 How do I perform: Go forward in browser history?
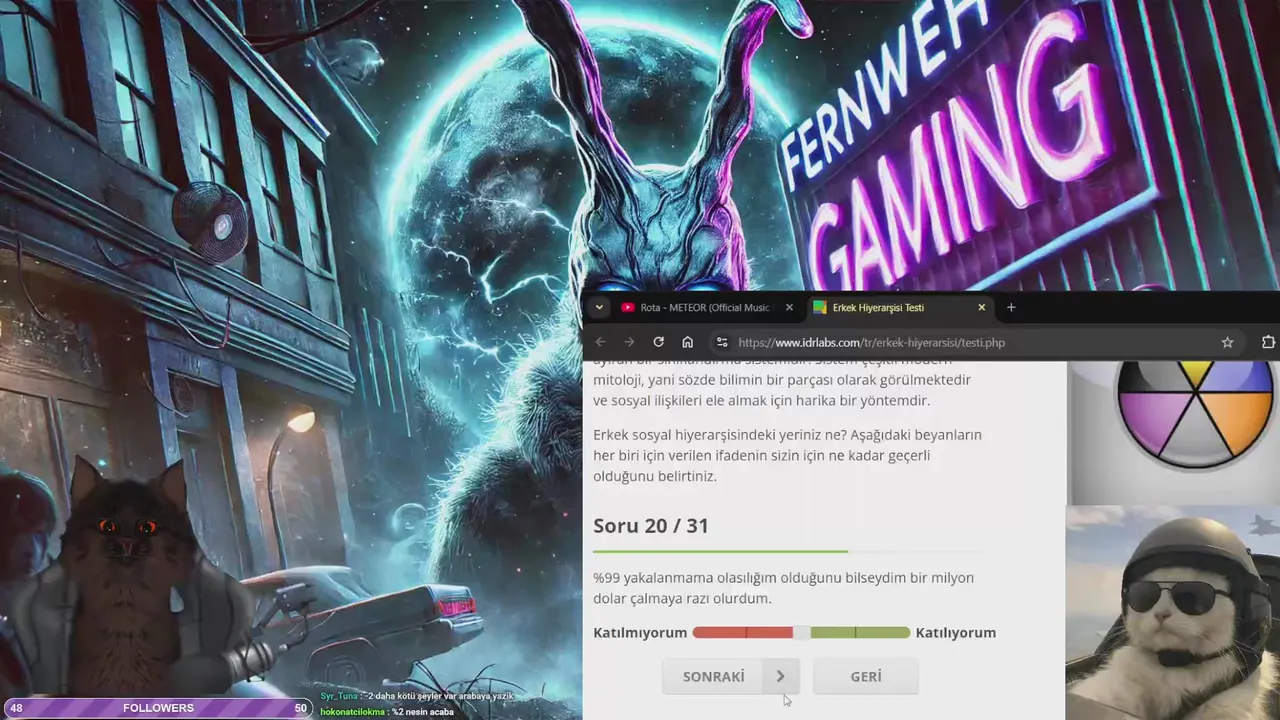click(x=629, y=342)
